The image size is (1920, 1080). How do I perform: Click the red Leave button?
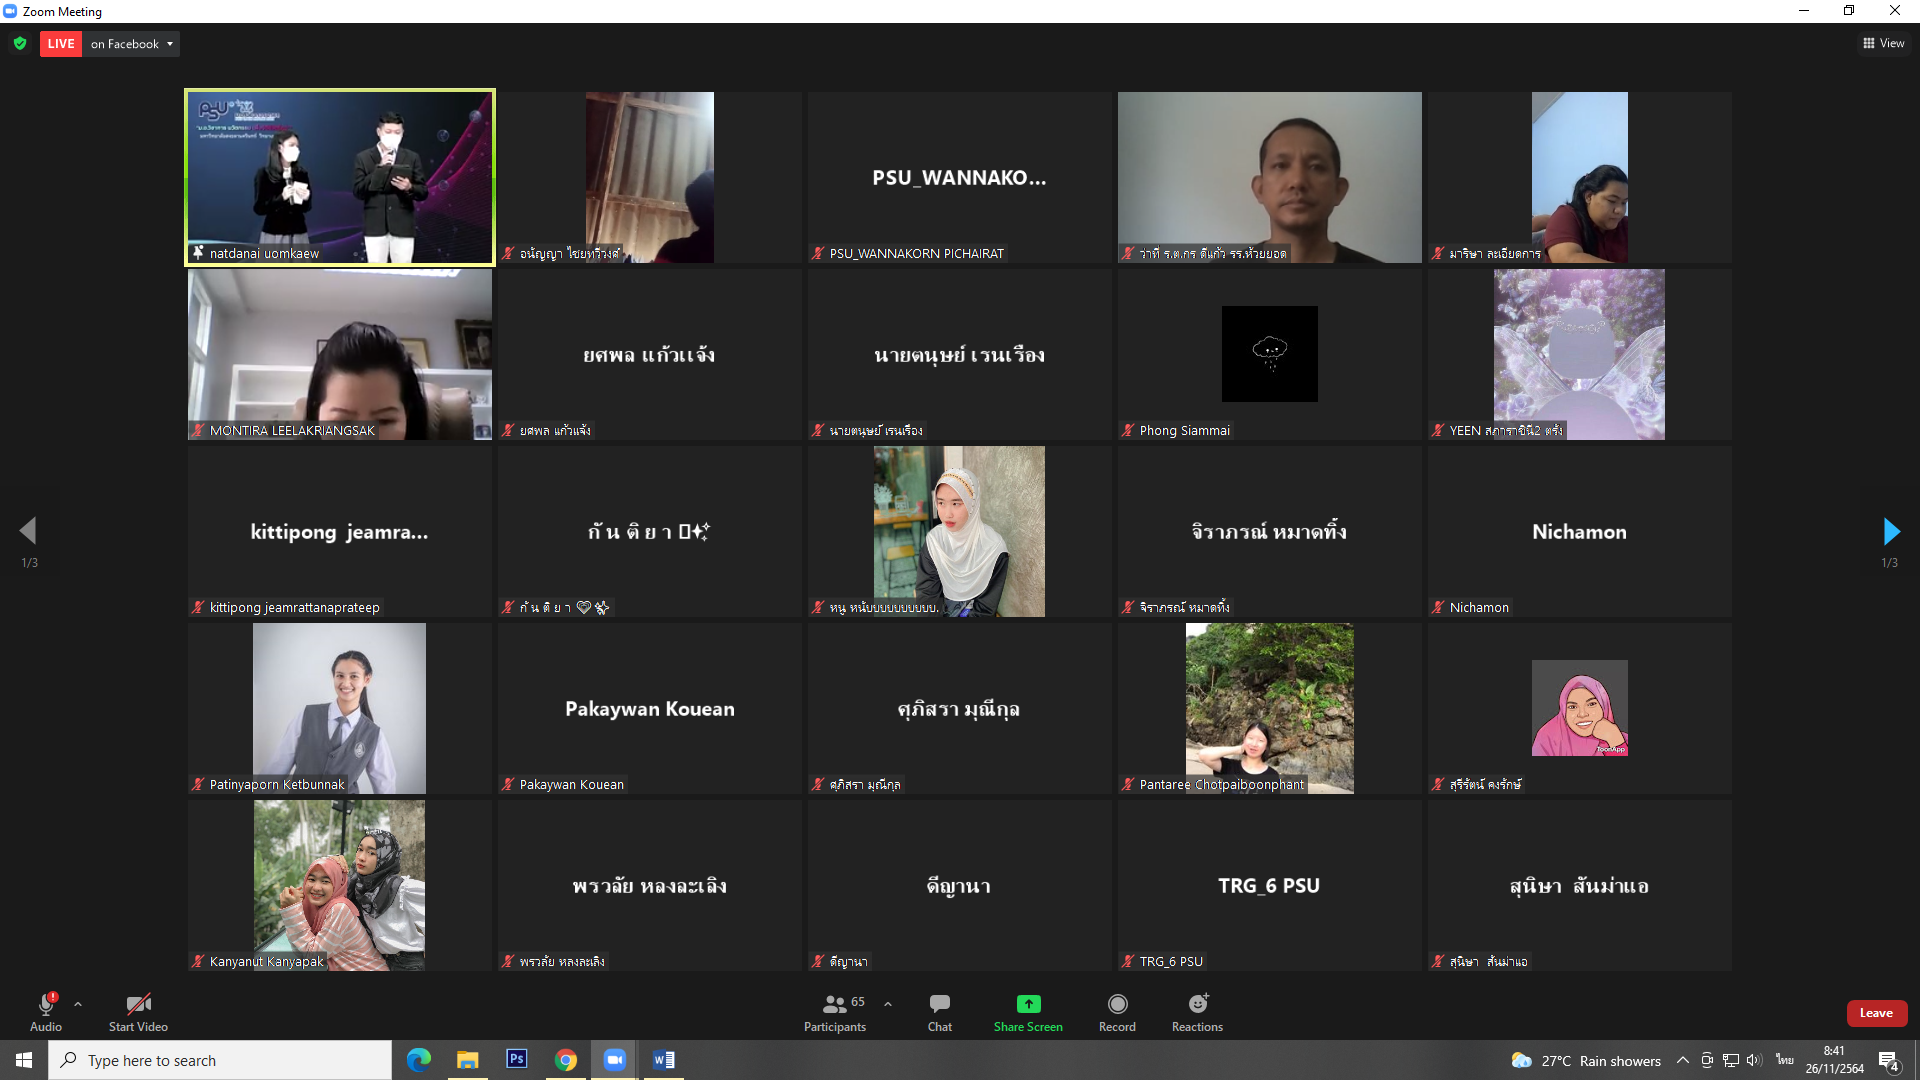click(1876, 1013)
